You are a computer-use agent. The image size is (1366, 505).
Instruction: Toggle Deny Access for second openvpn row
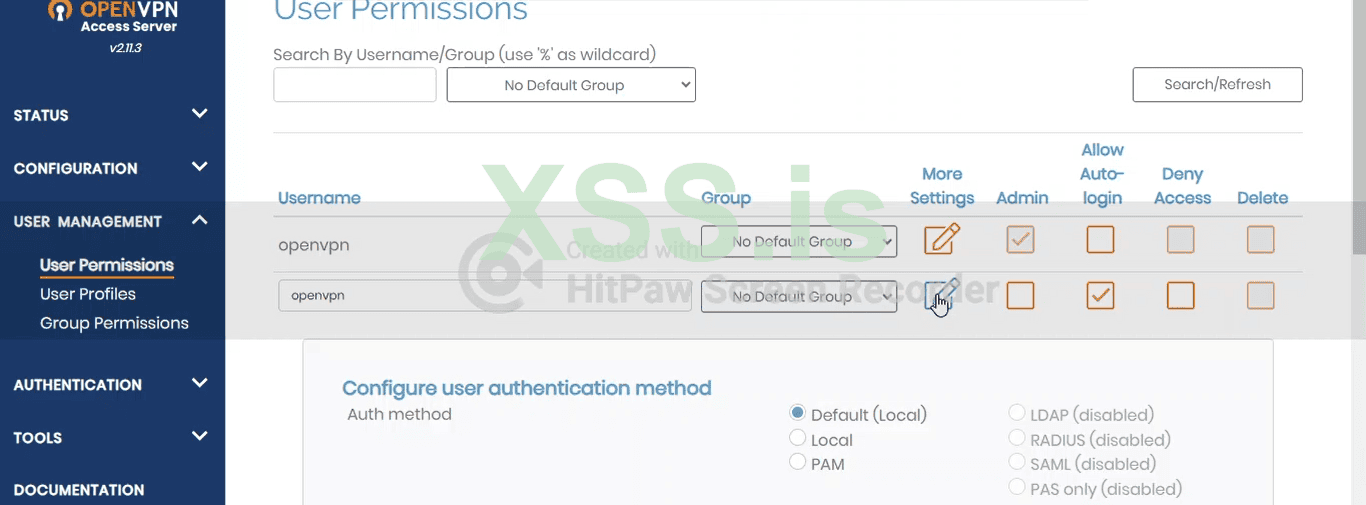tap(1180, 296)
